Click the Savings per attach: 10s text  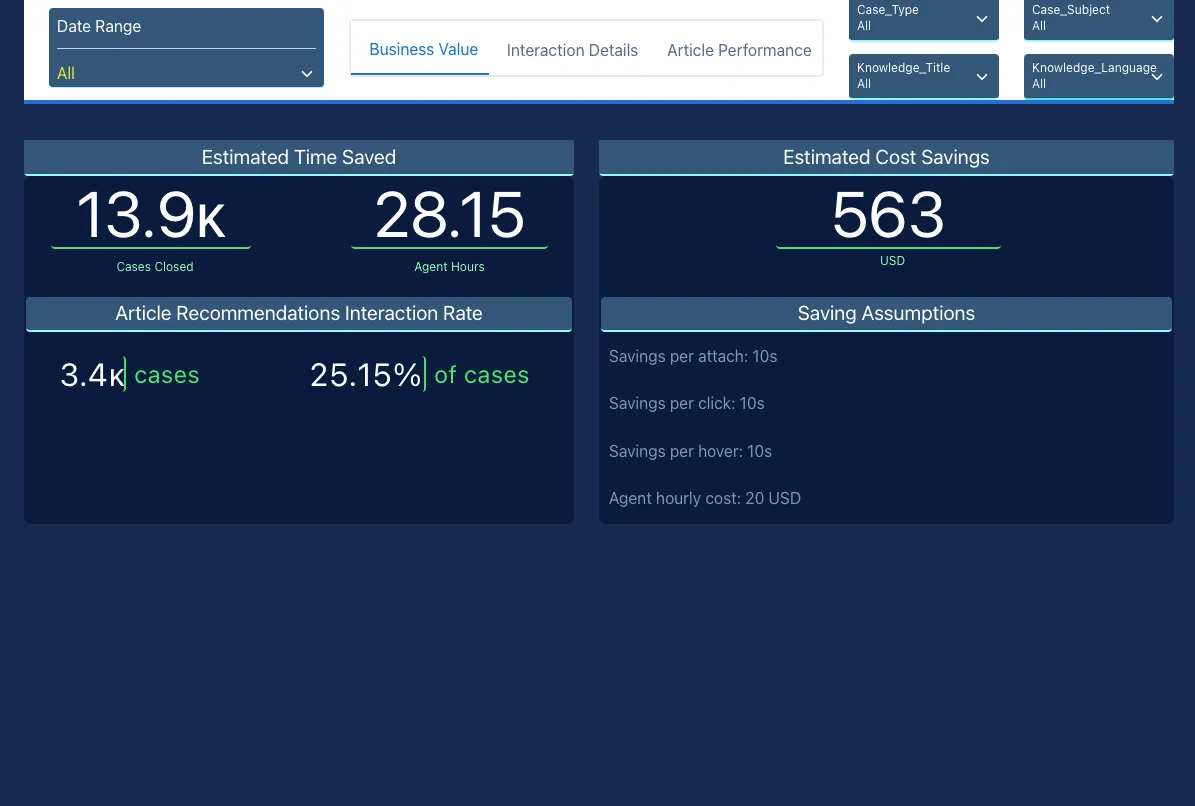click(693, 357)
